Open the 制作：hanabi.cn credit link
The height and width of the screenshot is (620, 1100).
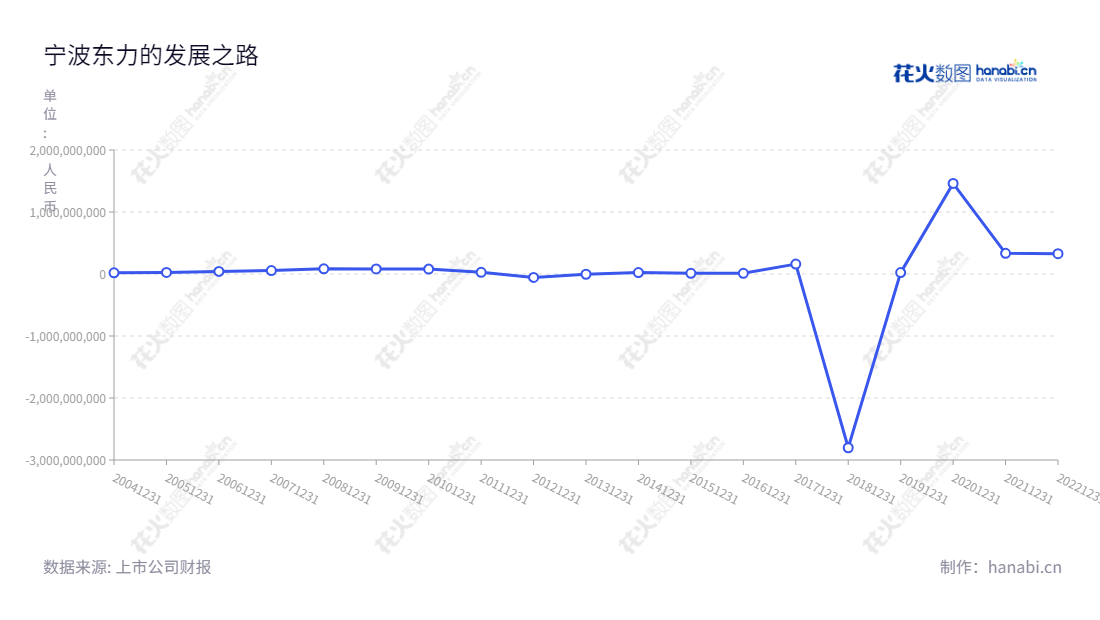pos(1000,567)
